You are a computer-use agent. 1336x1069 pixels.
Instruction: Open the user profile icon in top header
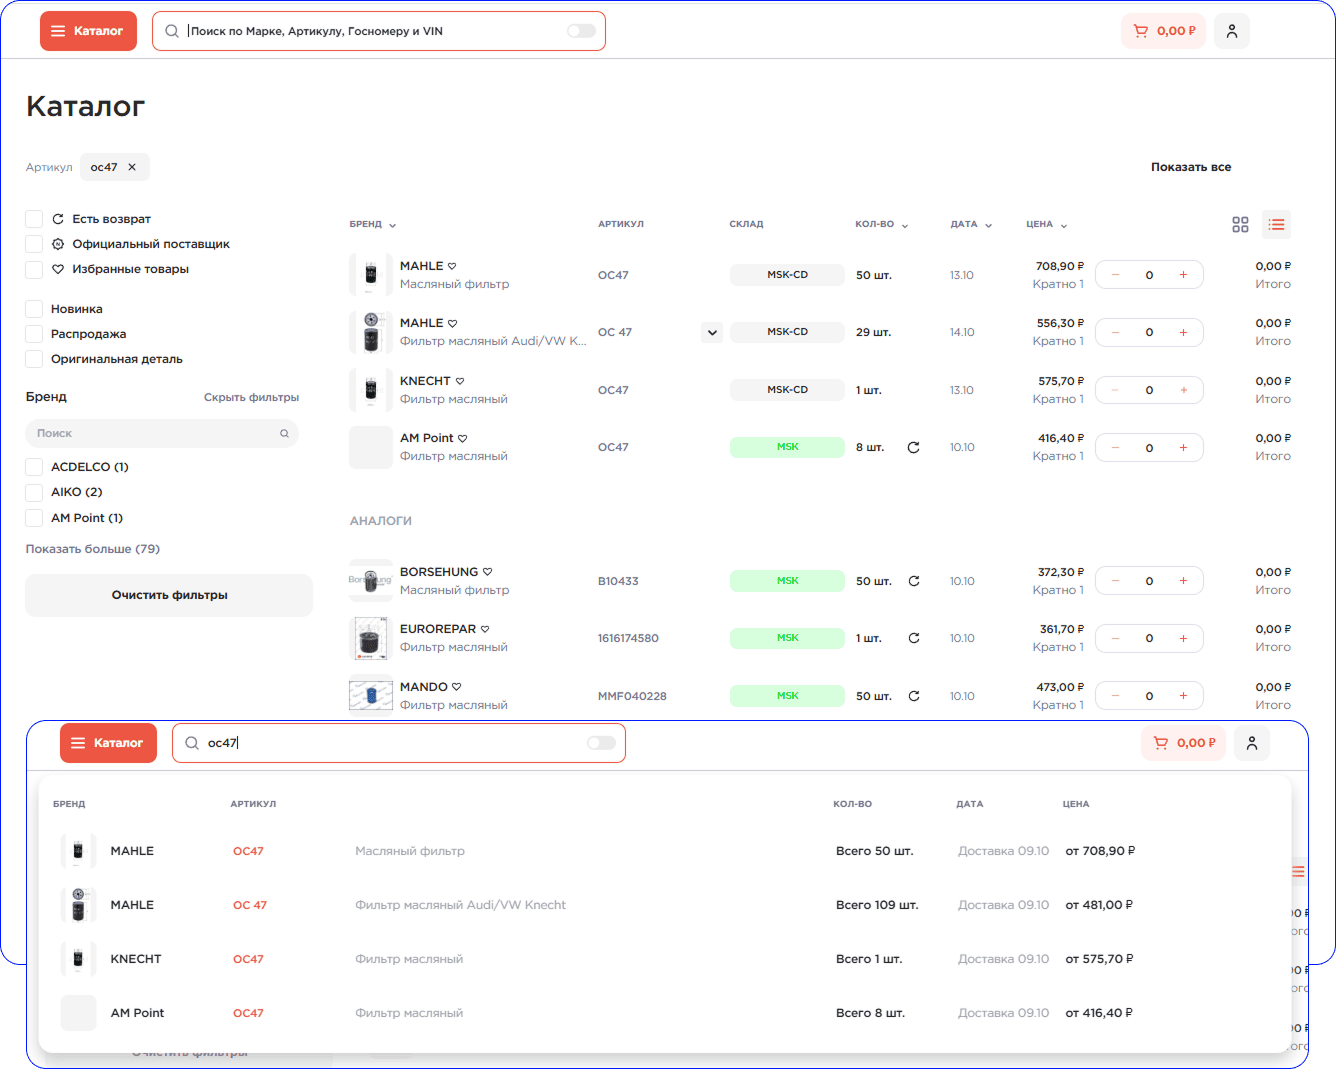pos(1231,31)
